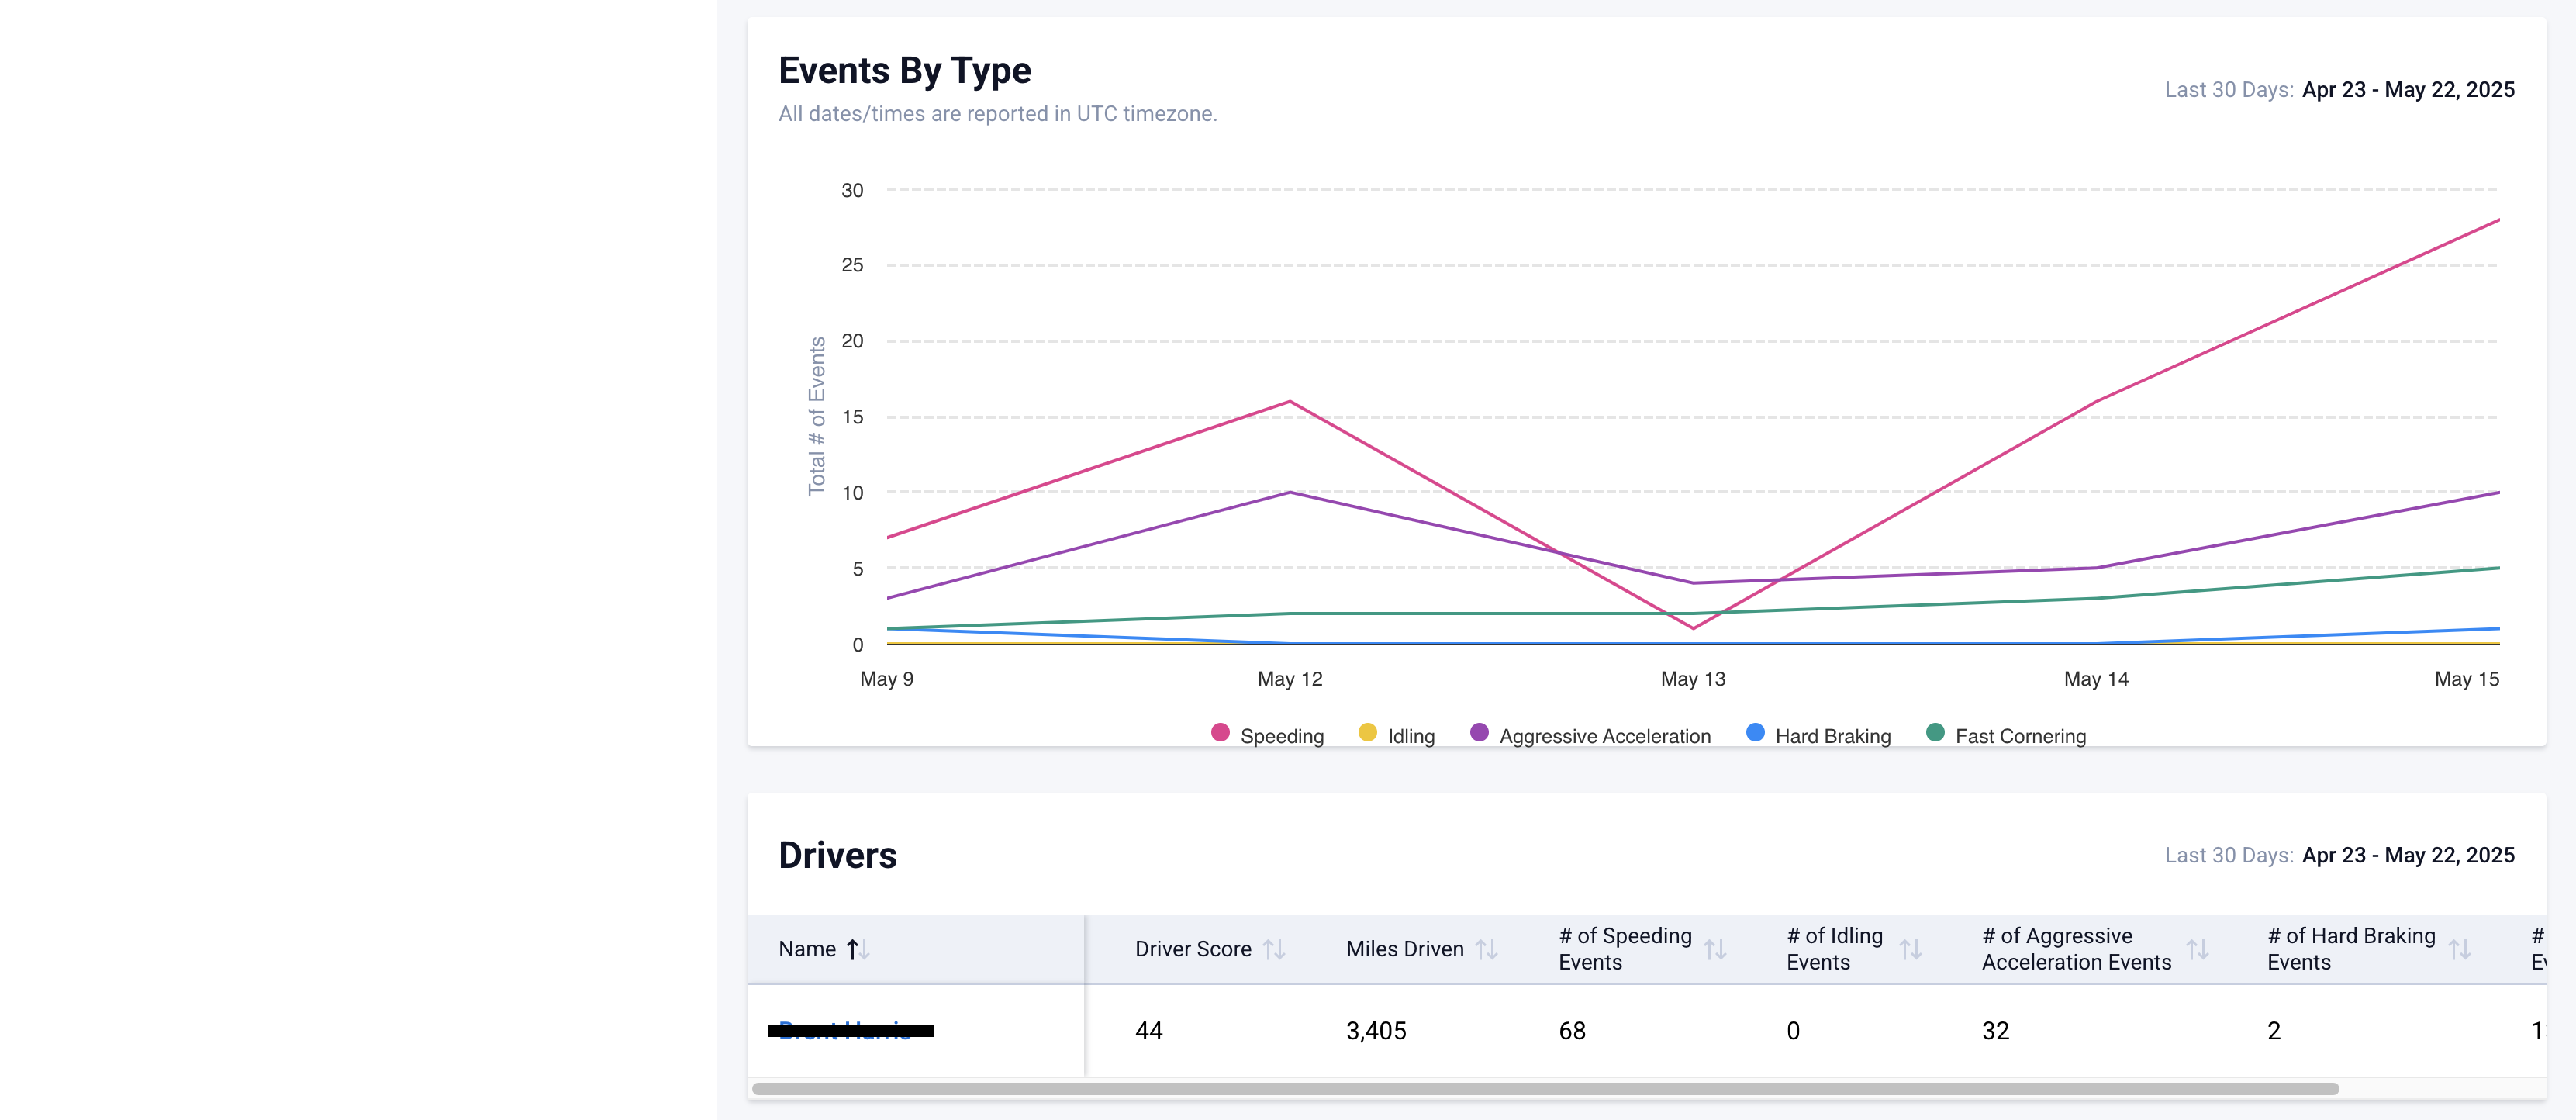Screen dimensions: 2576x1120
Task: Toggle Idling series in chart legend
Action: point(1410,736)
